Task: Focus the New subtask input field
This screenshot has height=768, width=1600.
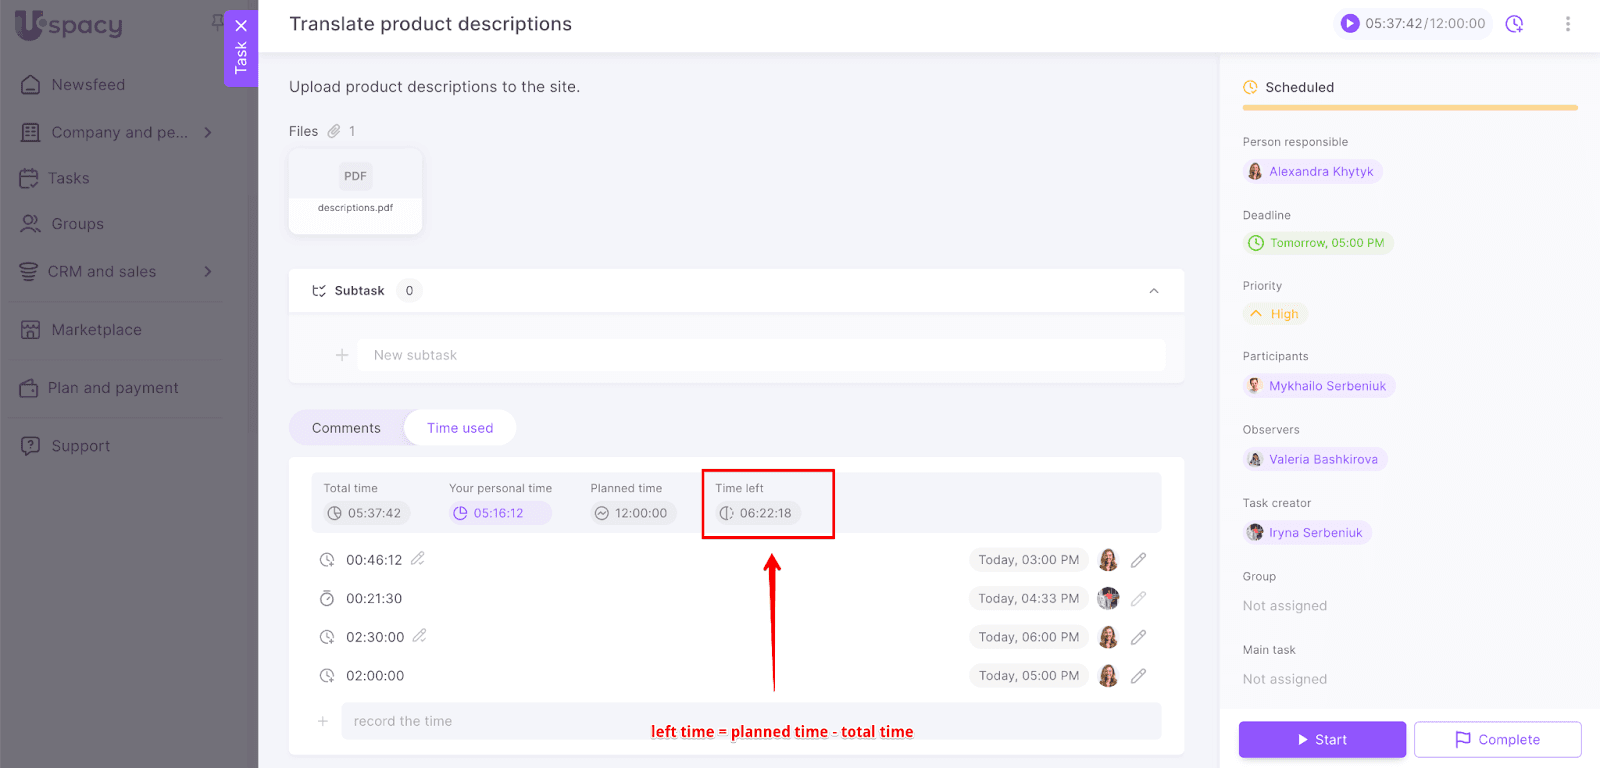Action: (x=762, y=355)
